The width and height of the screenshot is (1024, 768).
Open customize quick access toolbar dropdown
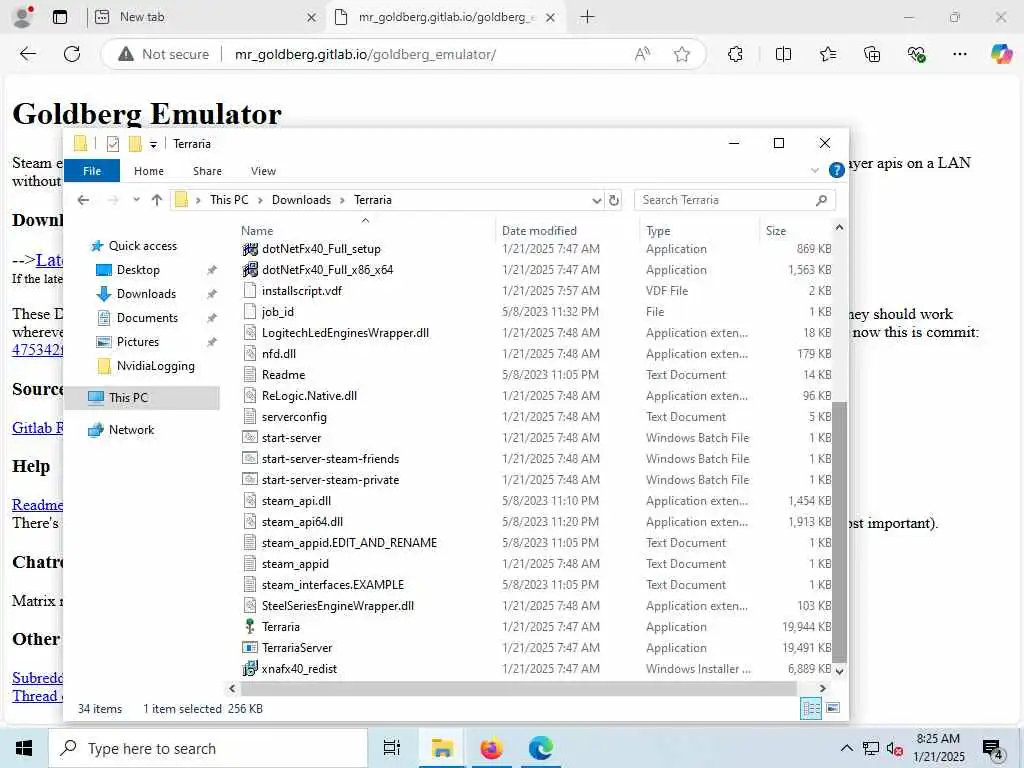click(153, 144)
